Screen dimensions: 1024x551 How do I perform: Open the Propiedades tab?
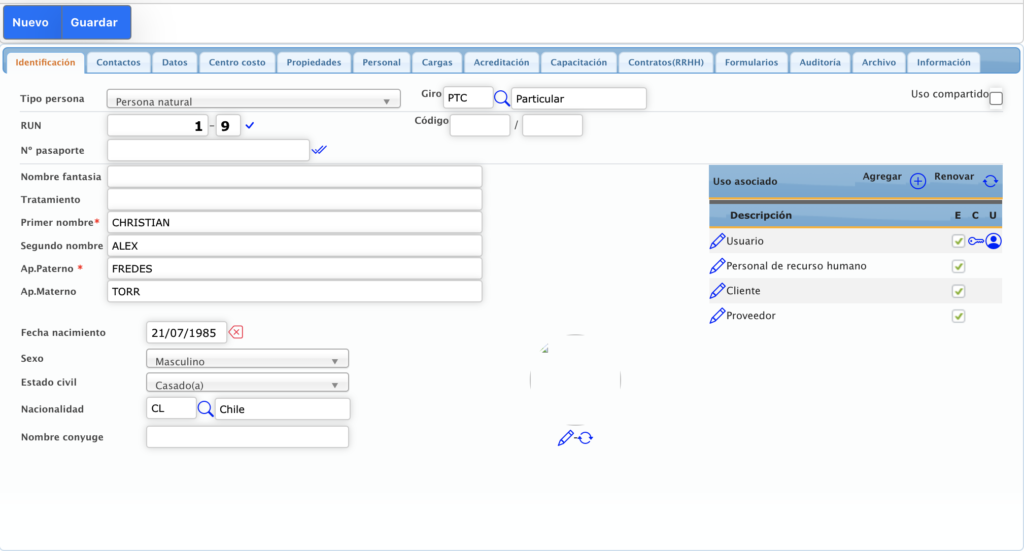[313, 63]
